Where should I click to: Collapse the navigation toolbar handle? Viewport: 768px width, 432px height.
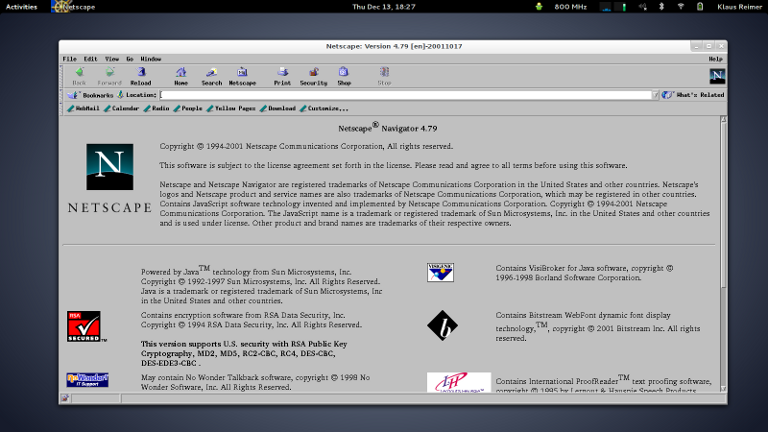coord(62,76)
